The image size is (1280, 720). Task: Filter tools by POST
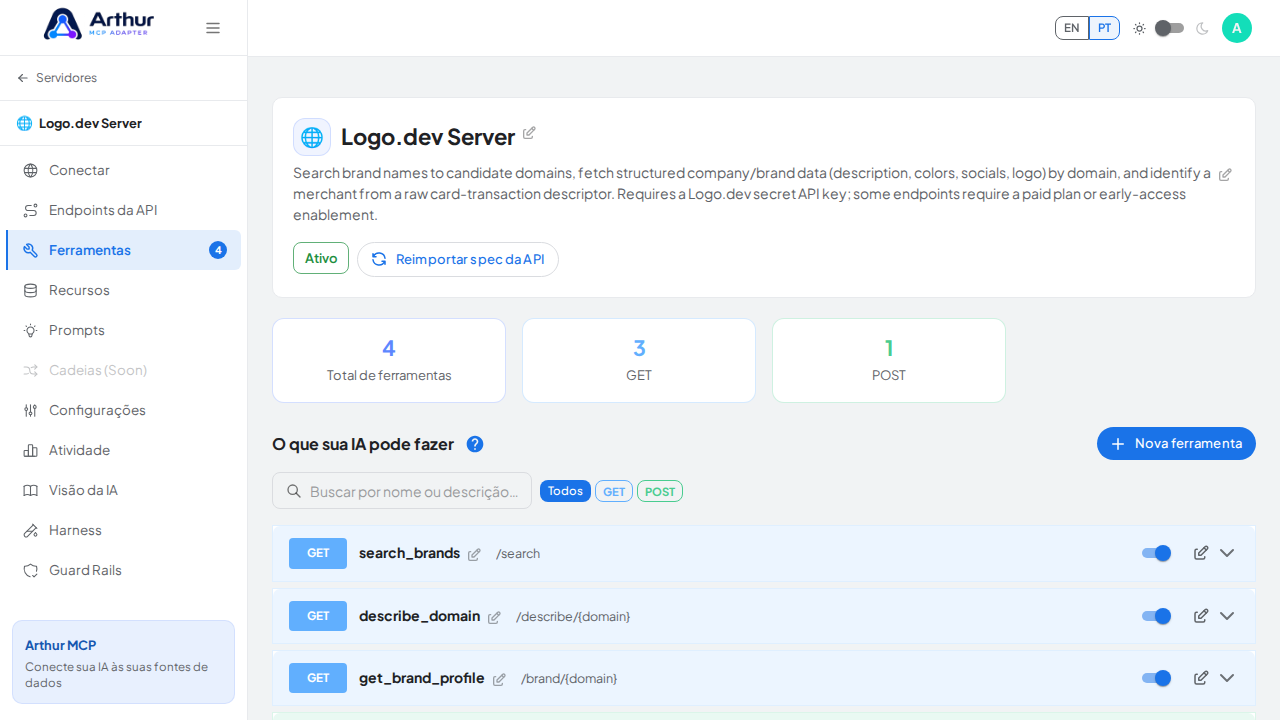coord(660,491)
